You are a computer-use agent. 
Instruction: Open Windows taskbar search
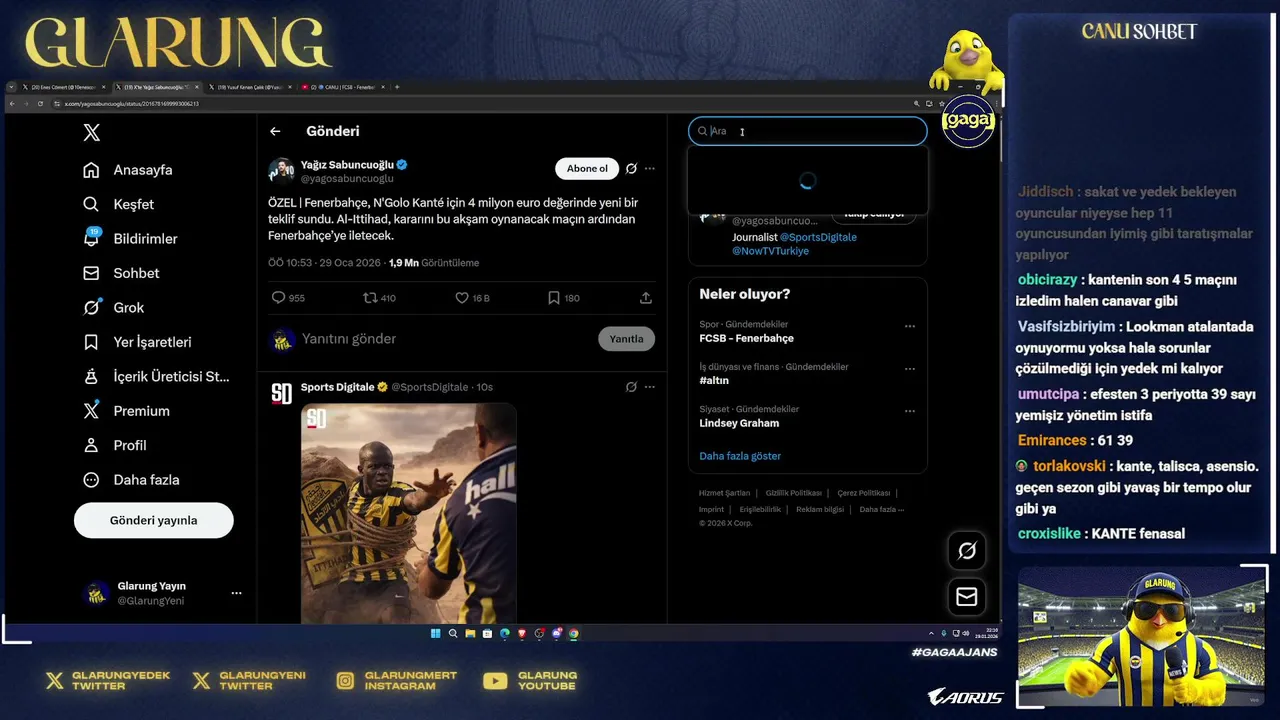pyautogui.click(x=453, y=633)
